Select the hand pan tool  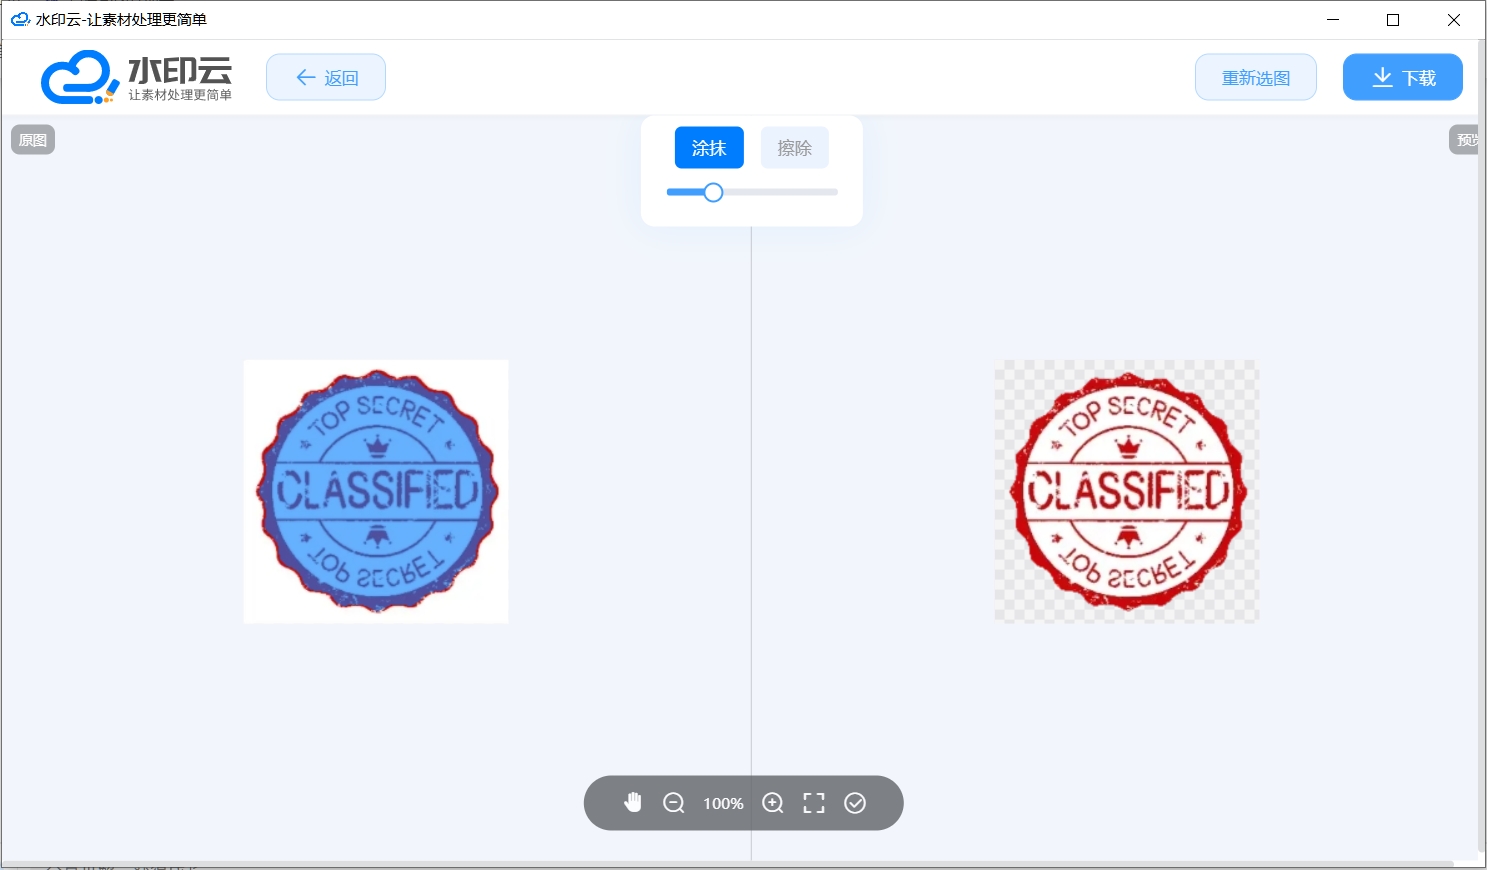coord(633,803)
